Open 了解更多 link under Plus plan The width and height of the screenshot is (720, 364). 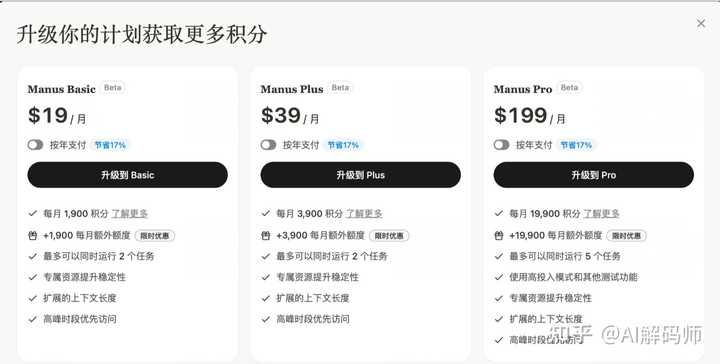coord(364,214)
